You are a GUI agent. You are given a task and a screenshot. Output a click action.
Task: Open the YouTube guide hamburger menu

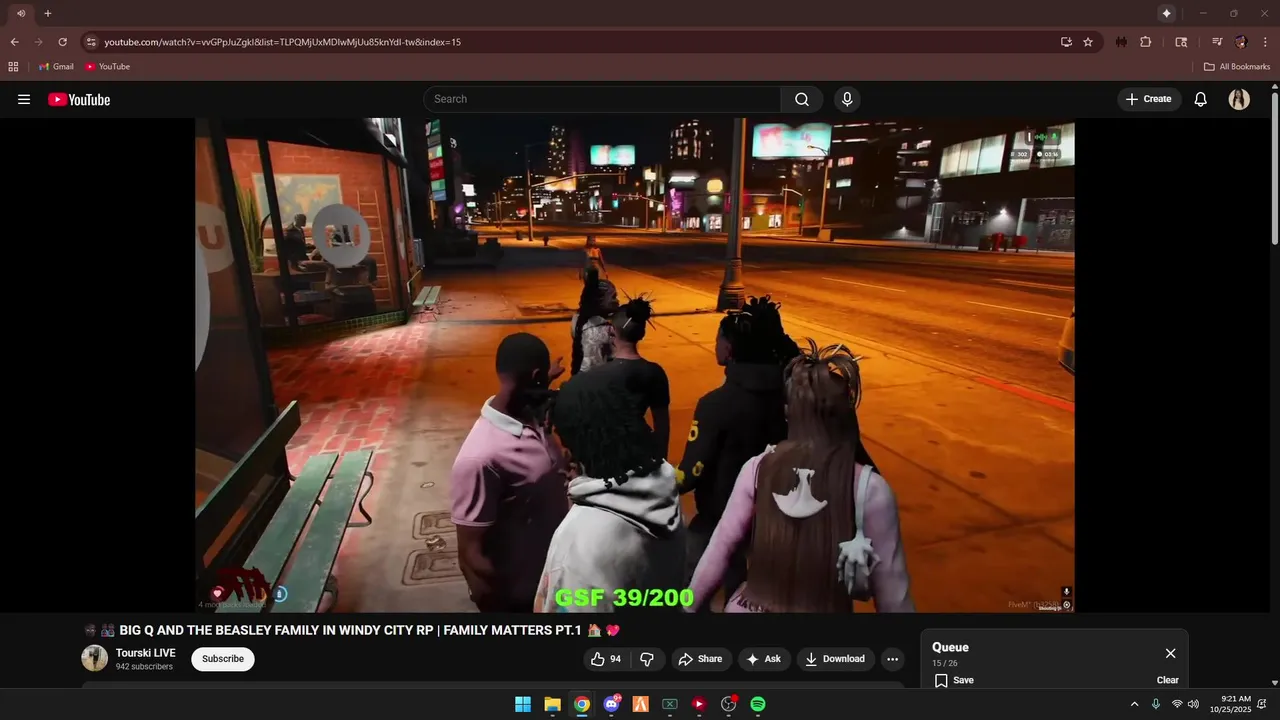[x=24, y=99]
